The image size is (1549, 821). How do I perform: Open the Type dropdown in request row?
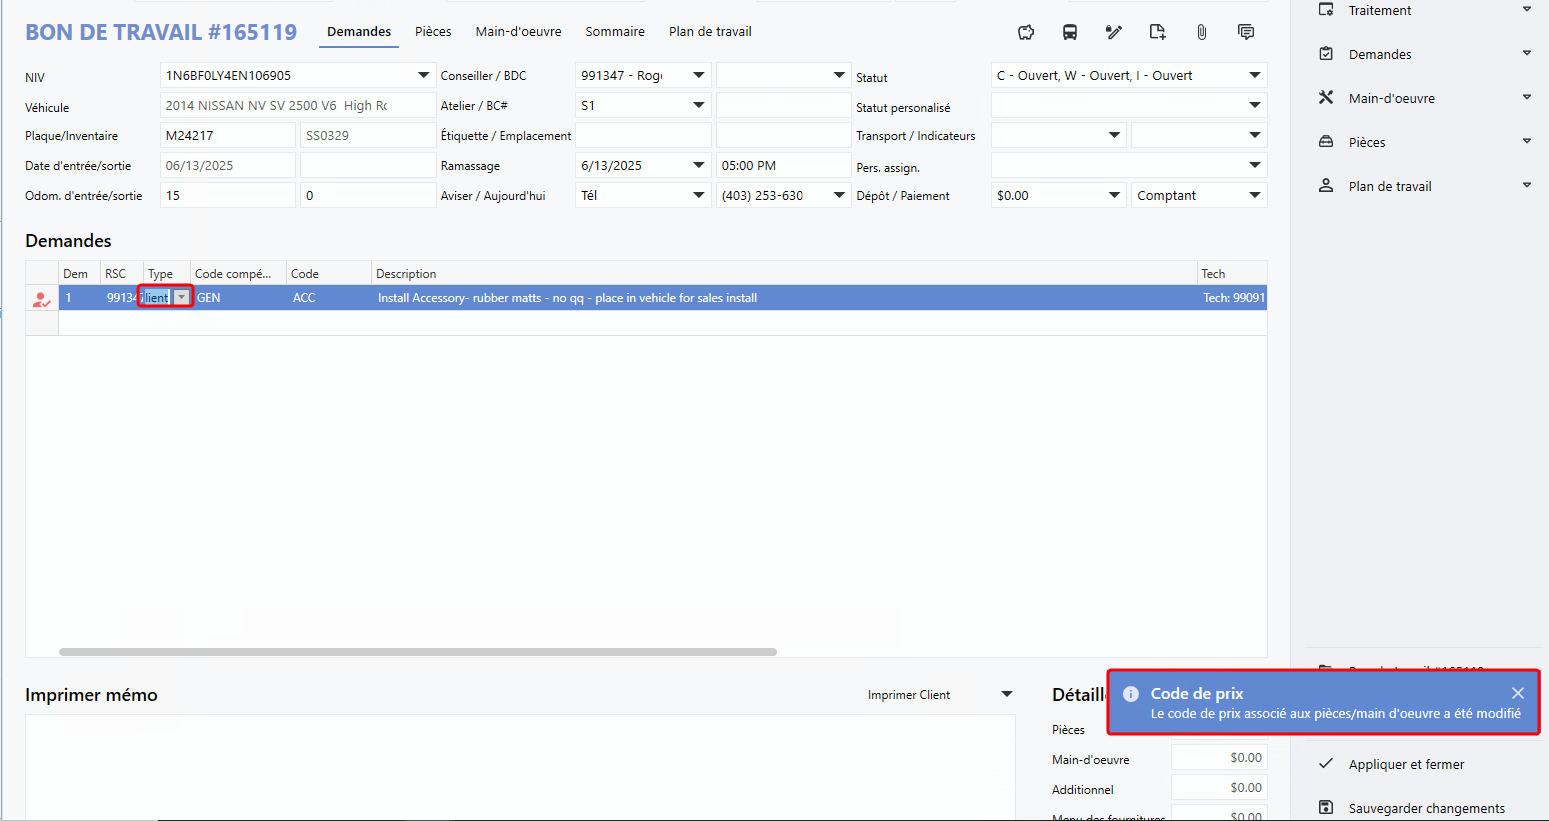click(x=181, y=298)
